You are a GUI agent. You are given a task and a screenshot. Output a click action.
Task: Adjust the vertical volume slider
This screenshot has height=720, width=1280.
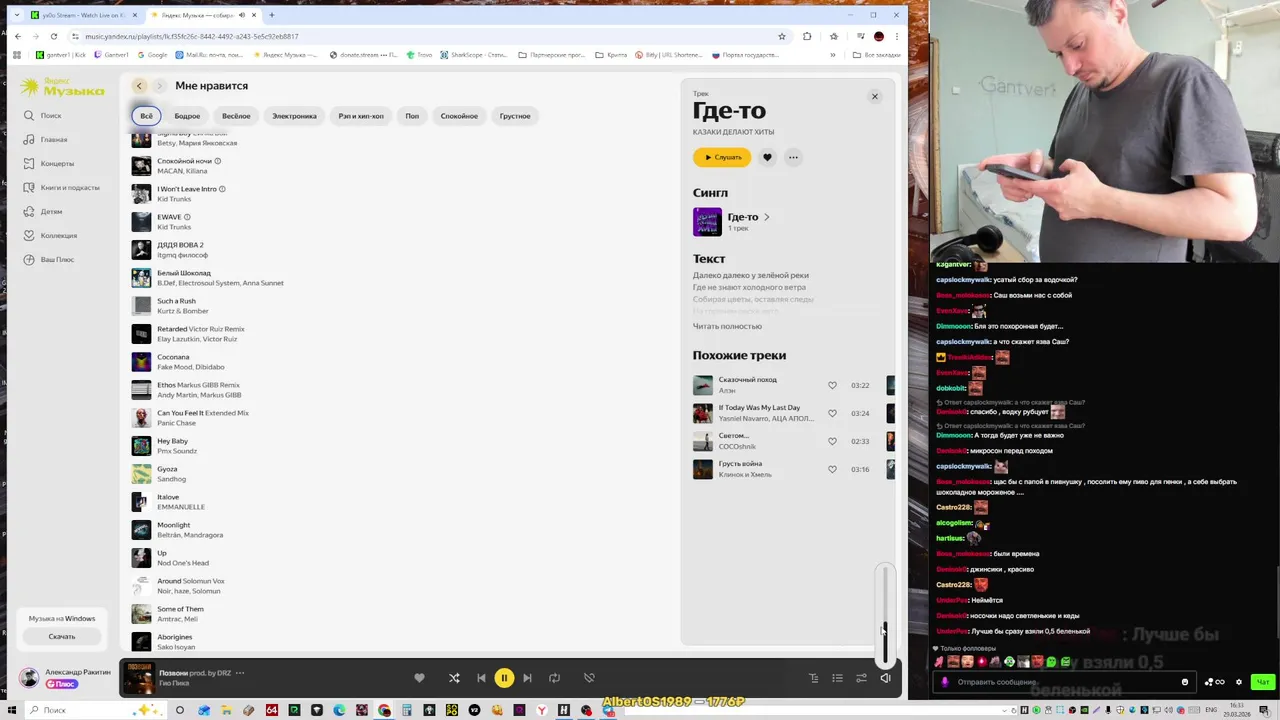pyautogui.click(x=884, y=617)
